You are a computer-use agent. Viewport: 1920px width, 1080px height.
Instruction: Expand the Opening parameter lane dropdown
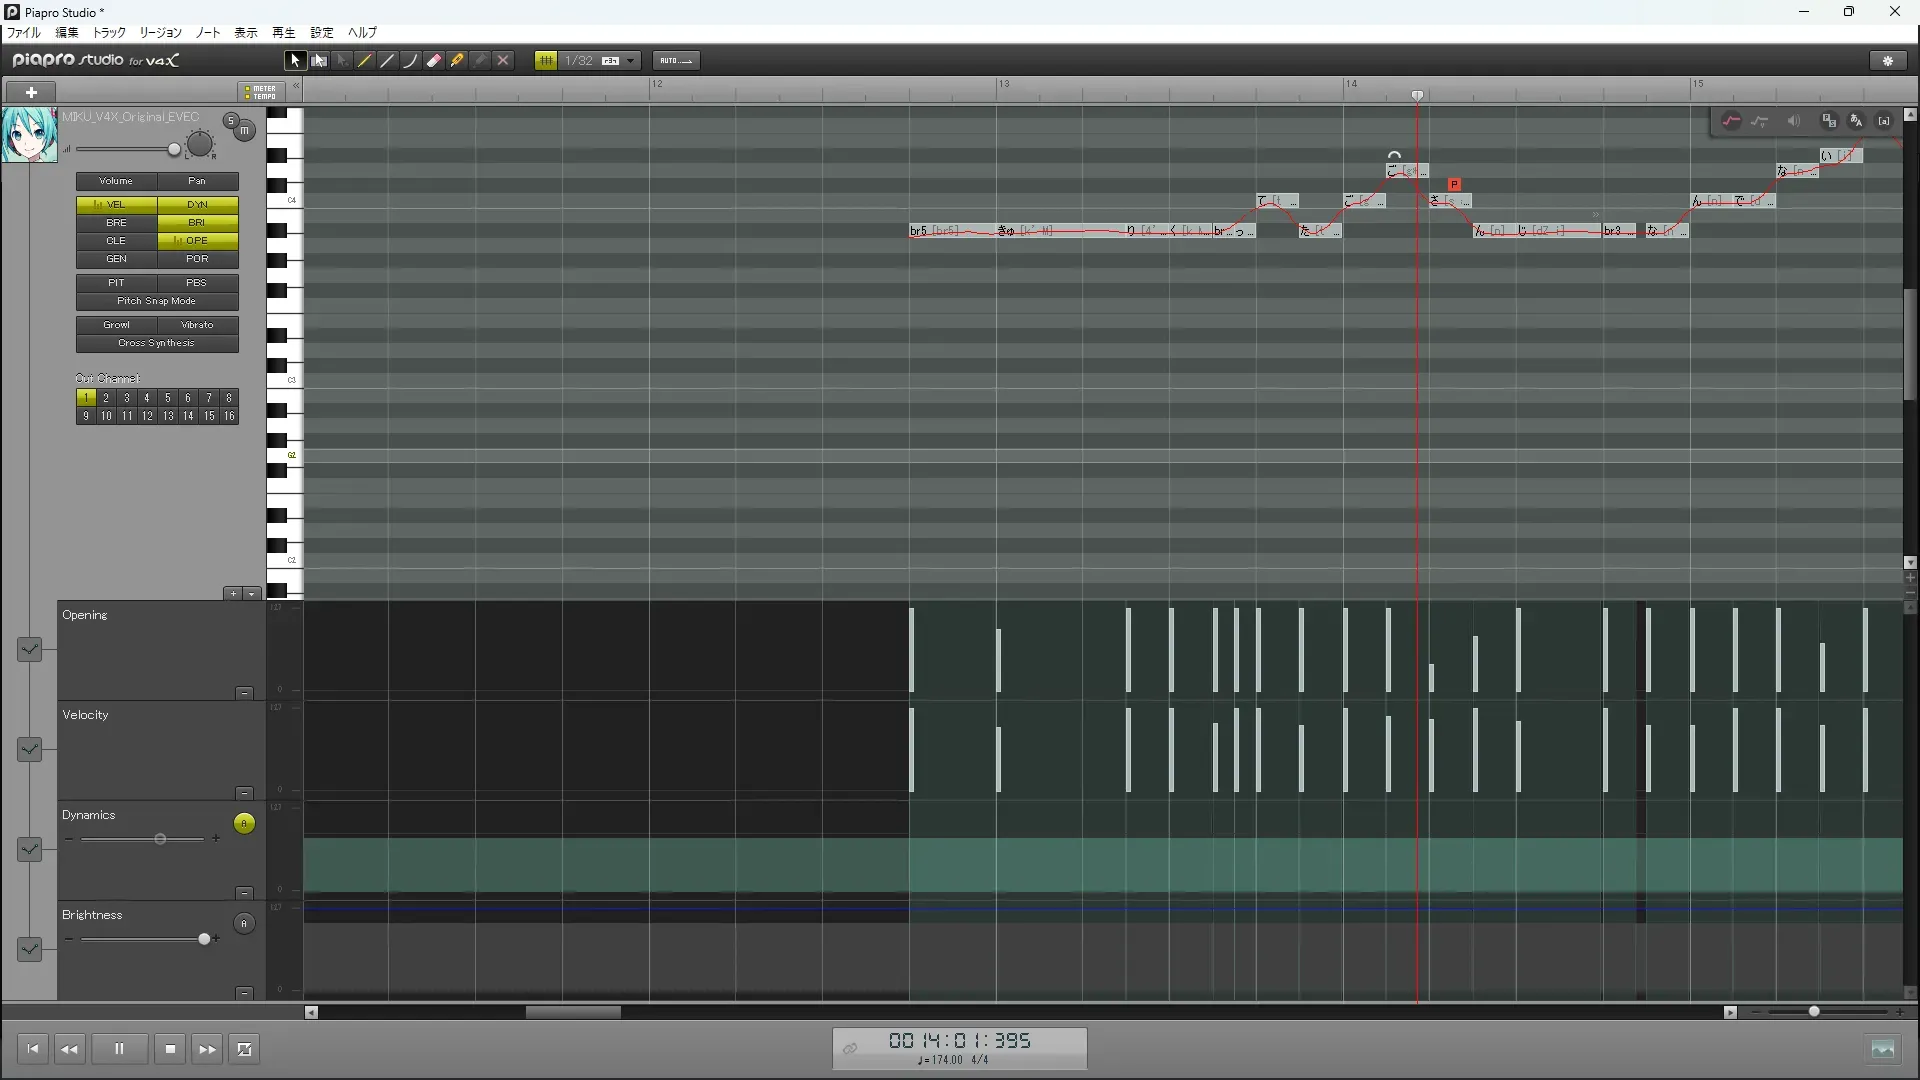tap(29, 649)
